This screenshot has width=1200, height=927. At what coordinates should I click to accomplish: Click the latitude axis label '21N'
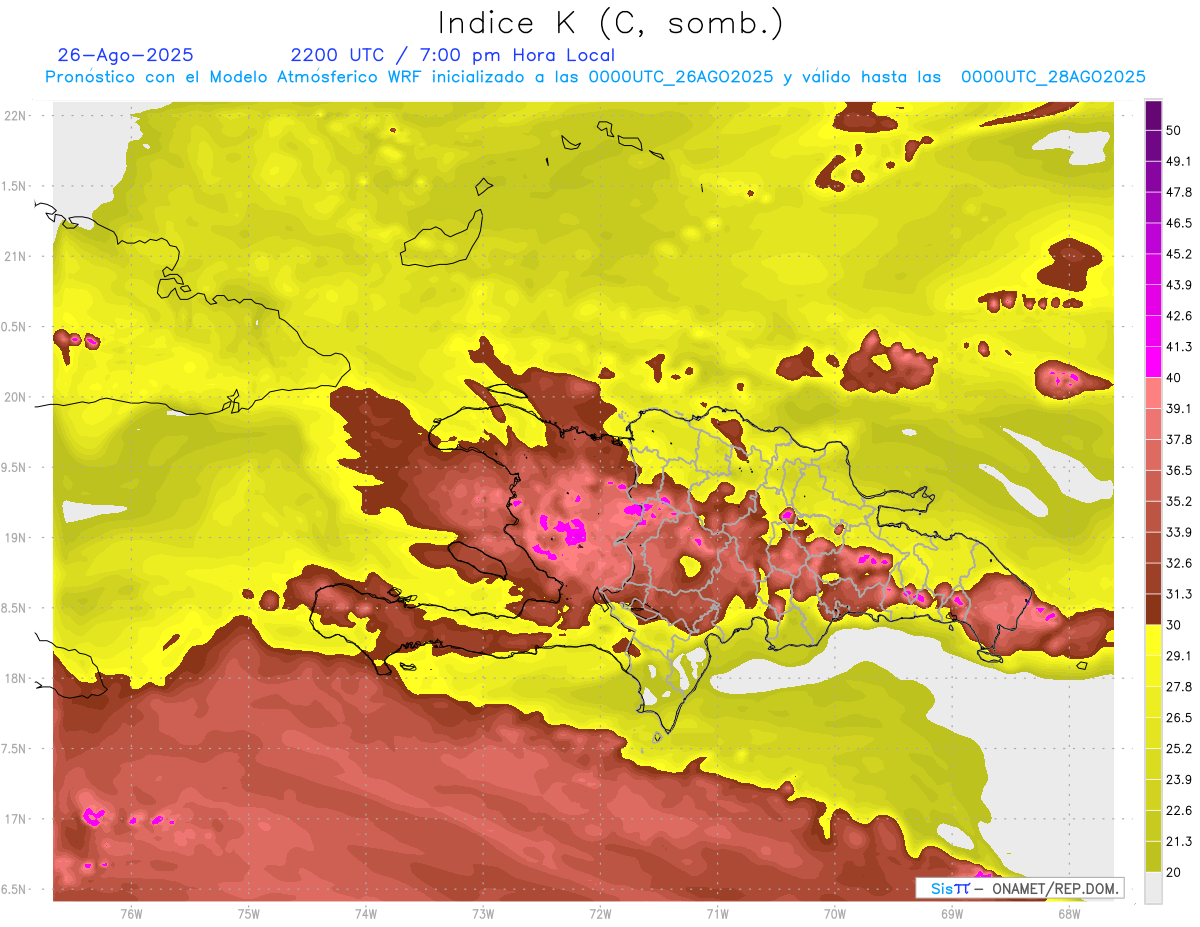pyautogui.click(x=15, y=256)
